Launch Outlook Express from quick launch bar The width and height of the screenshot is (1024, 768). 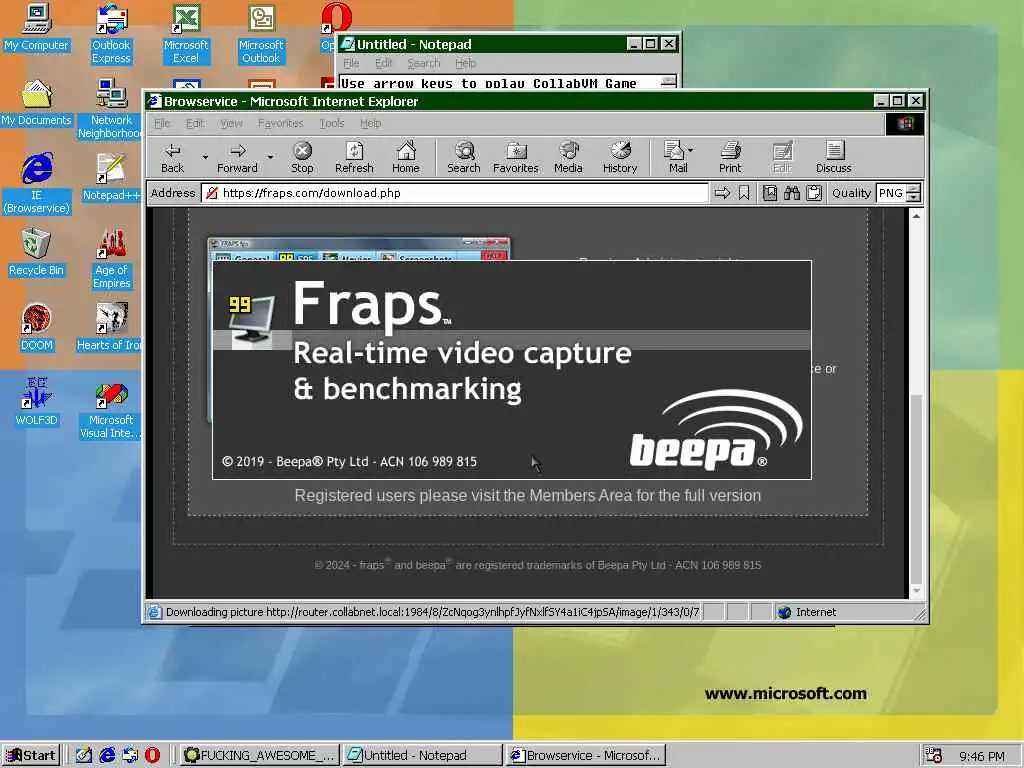(x=129, y=756)
